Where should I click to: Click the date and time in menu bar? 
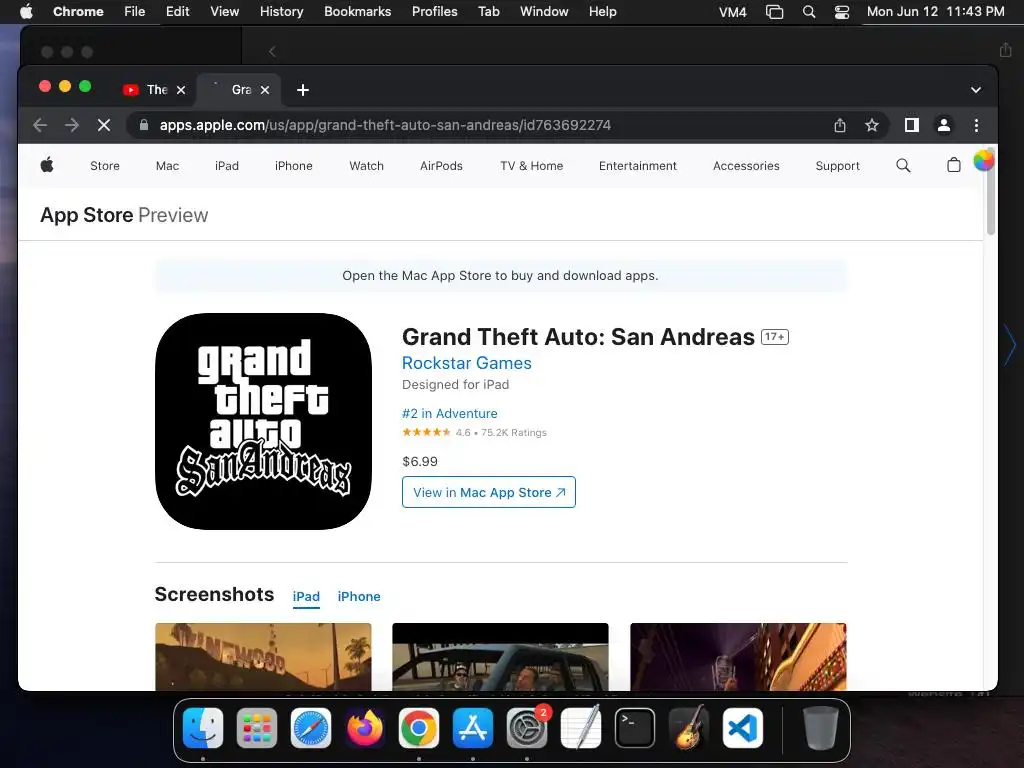tap(935, 11)
